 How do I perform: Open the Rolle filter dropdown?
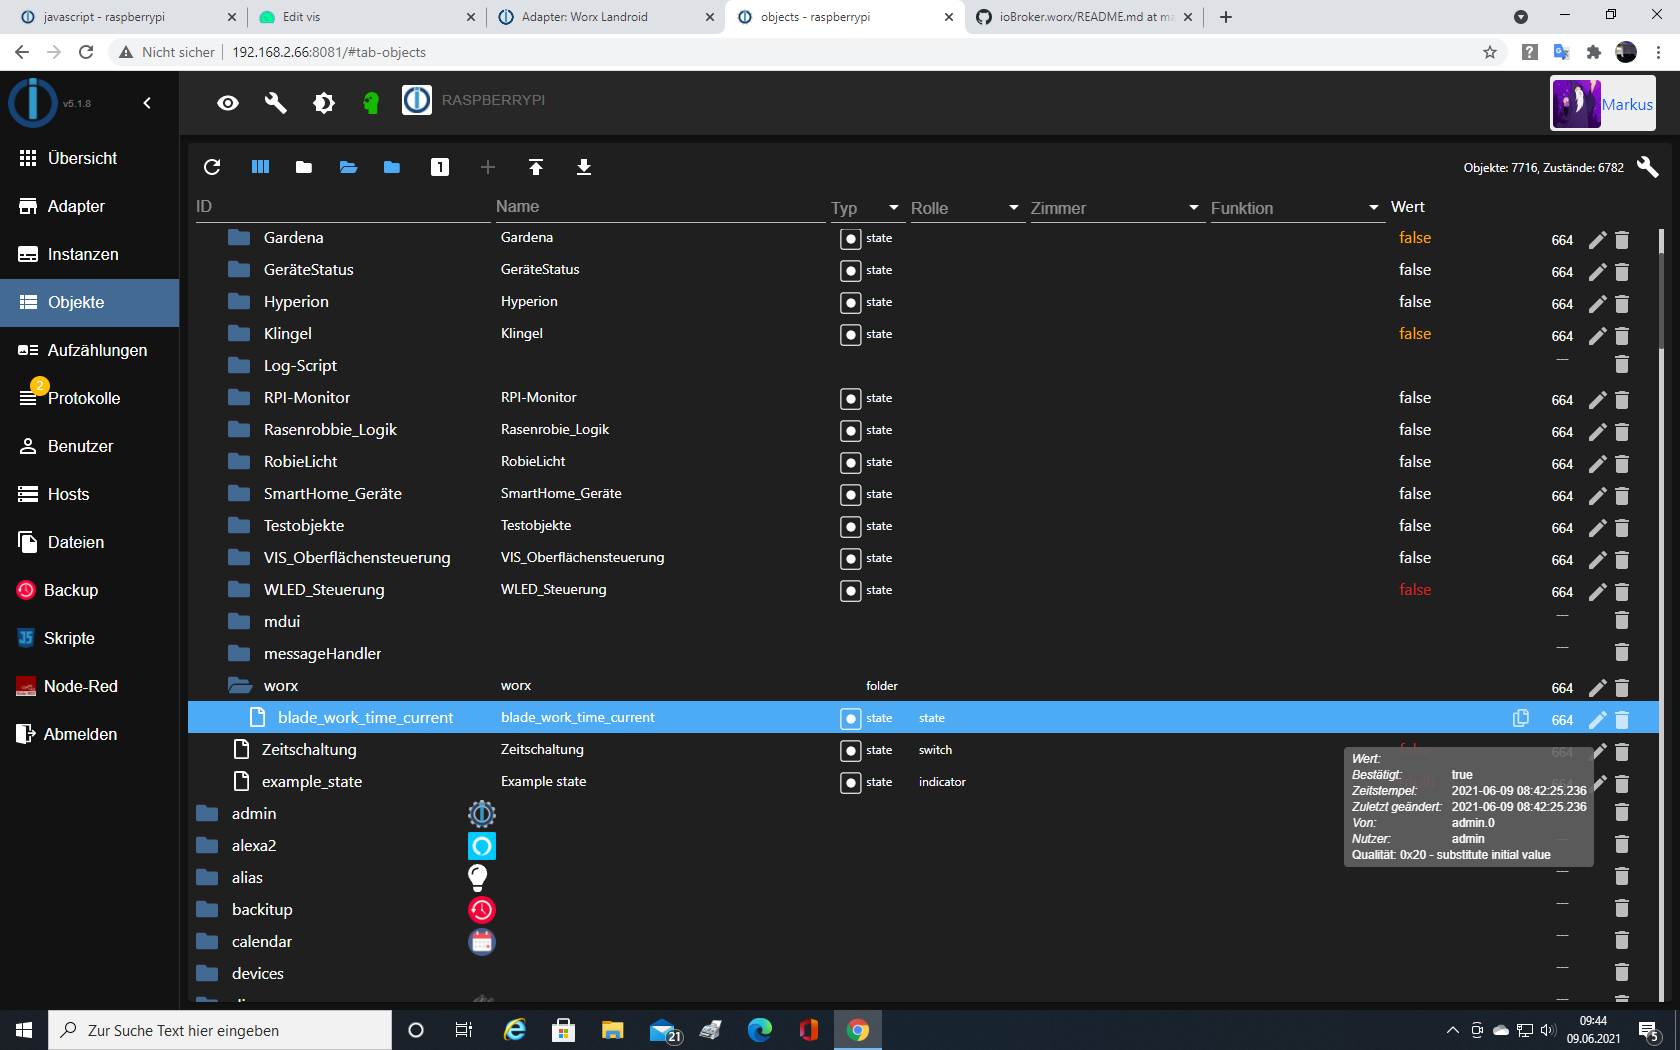click(x=966, y=208)
